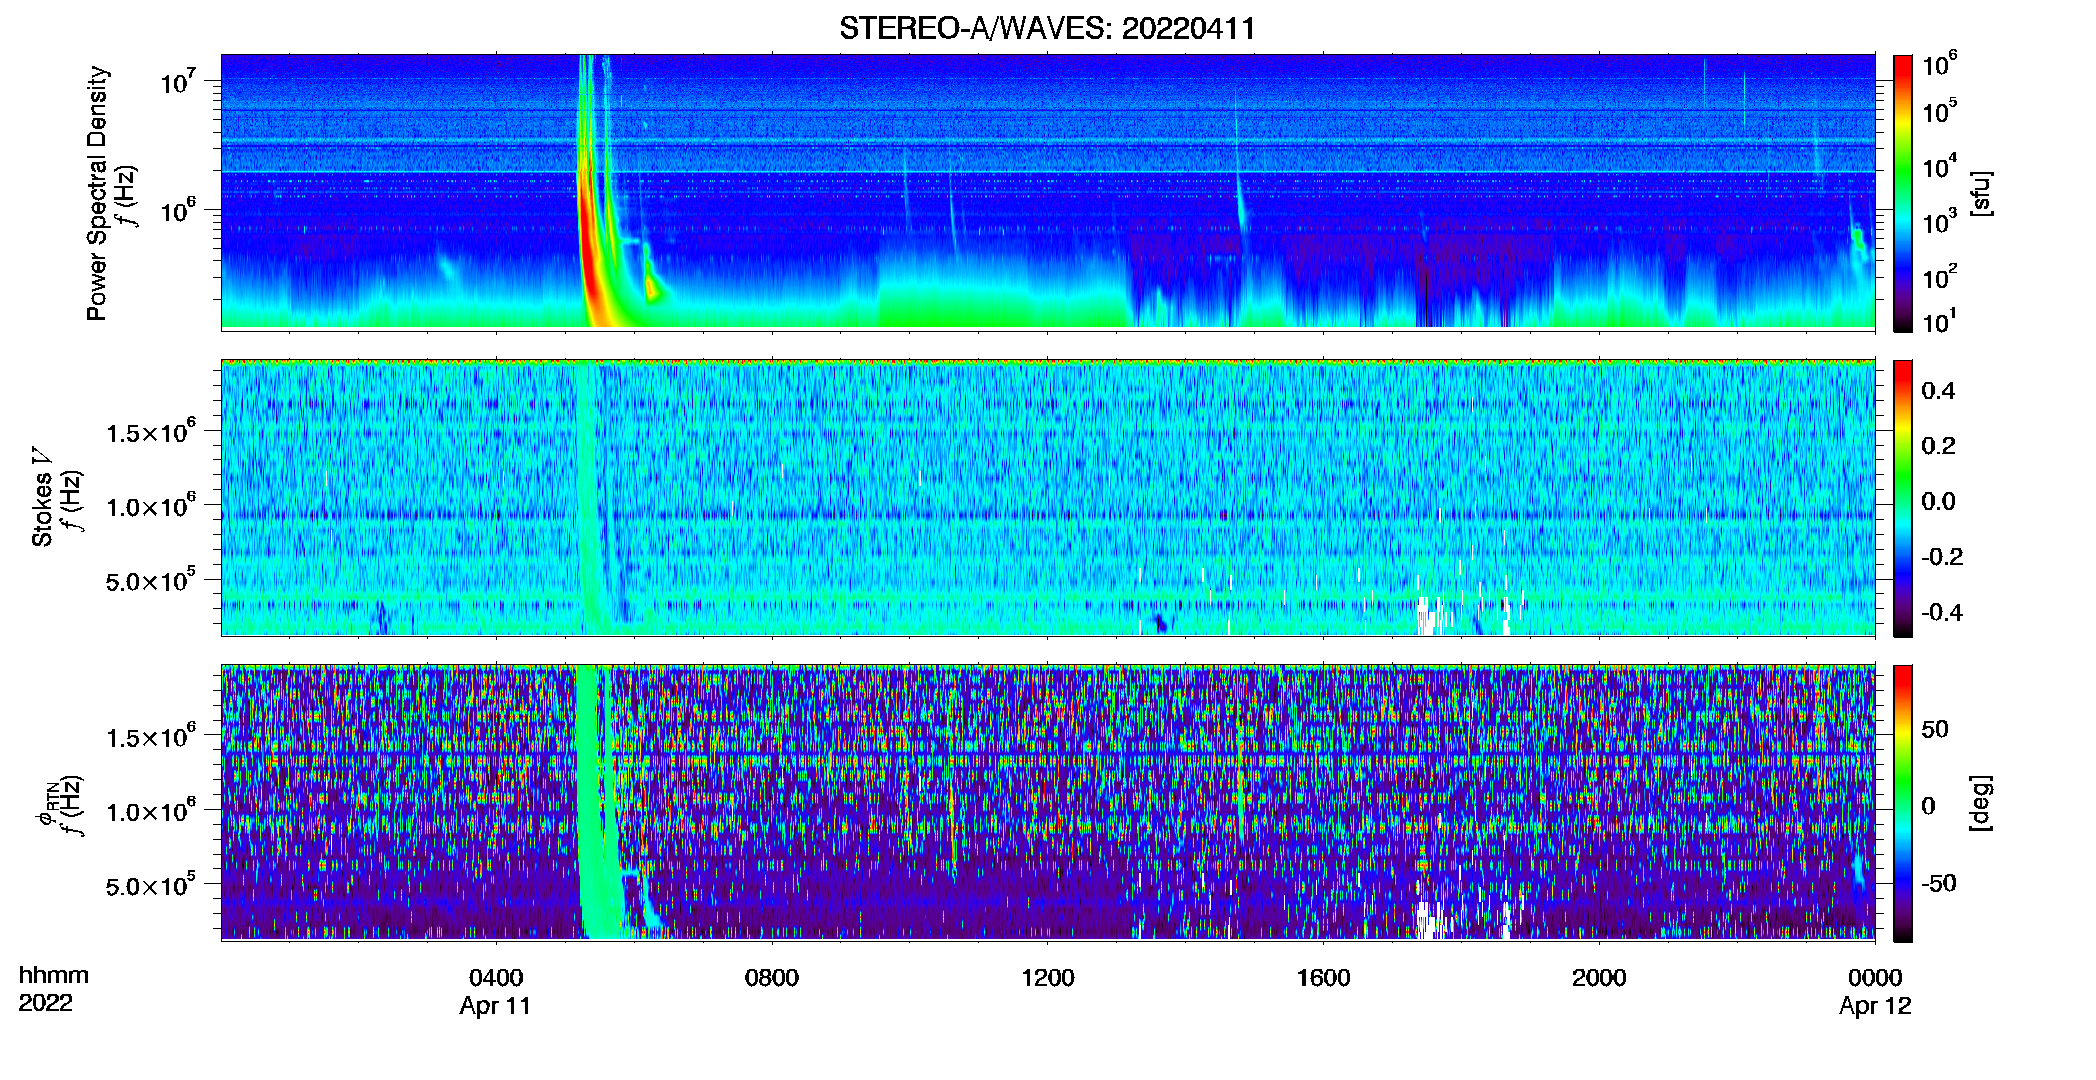Click the 0400 time tick label

(496, 977)
